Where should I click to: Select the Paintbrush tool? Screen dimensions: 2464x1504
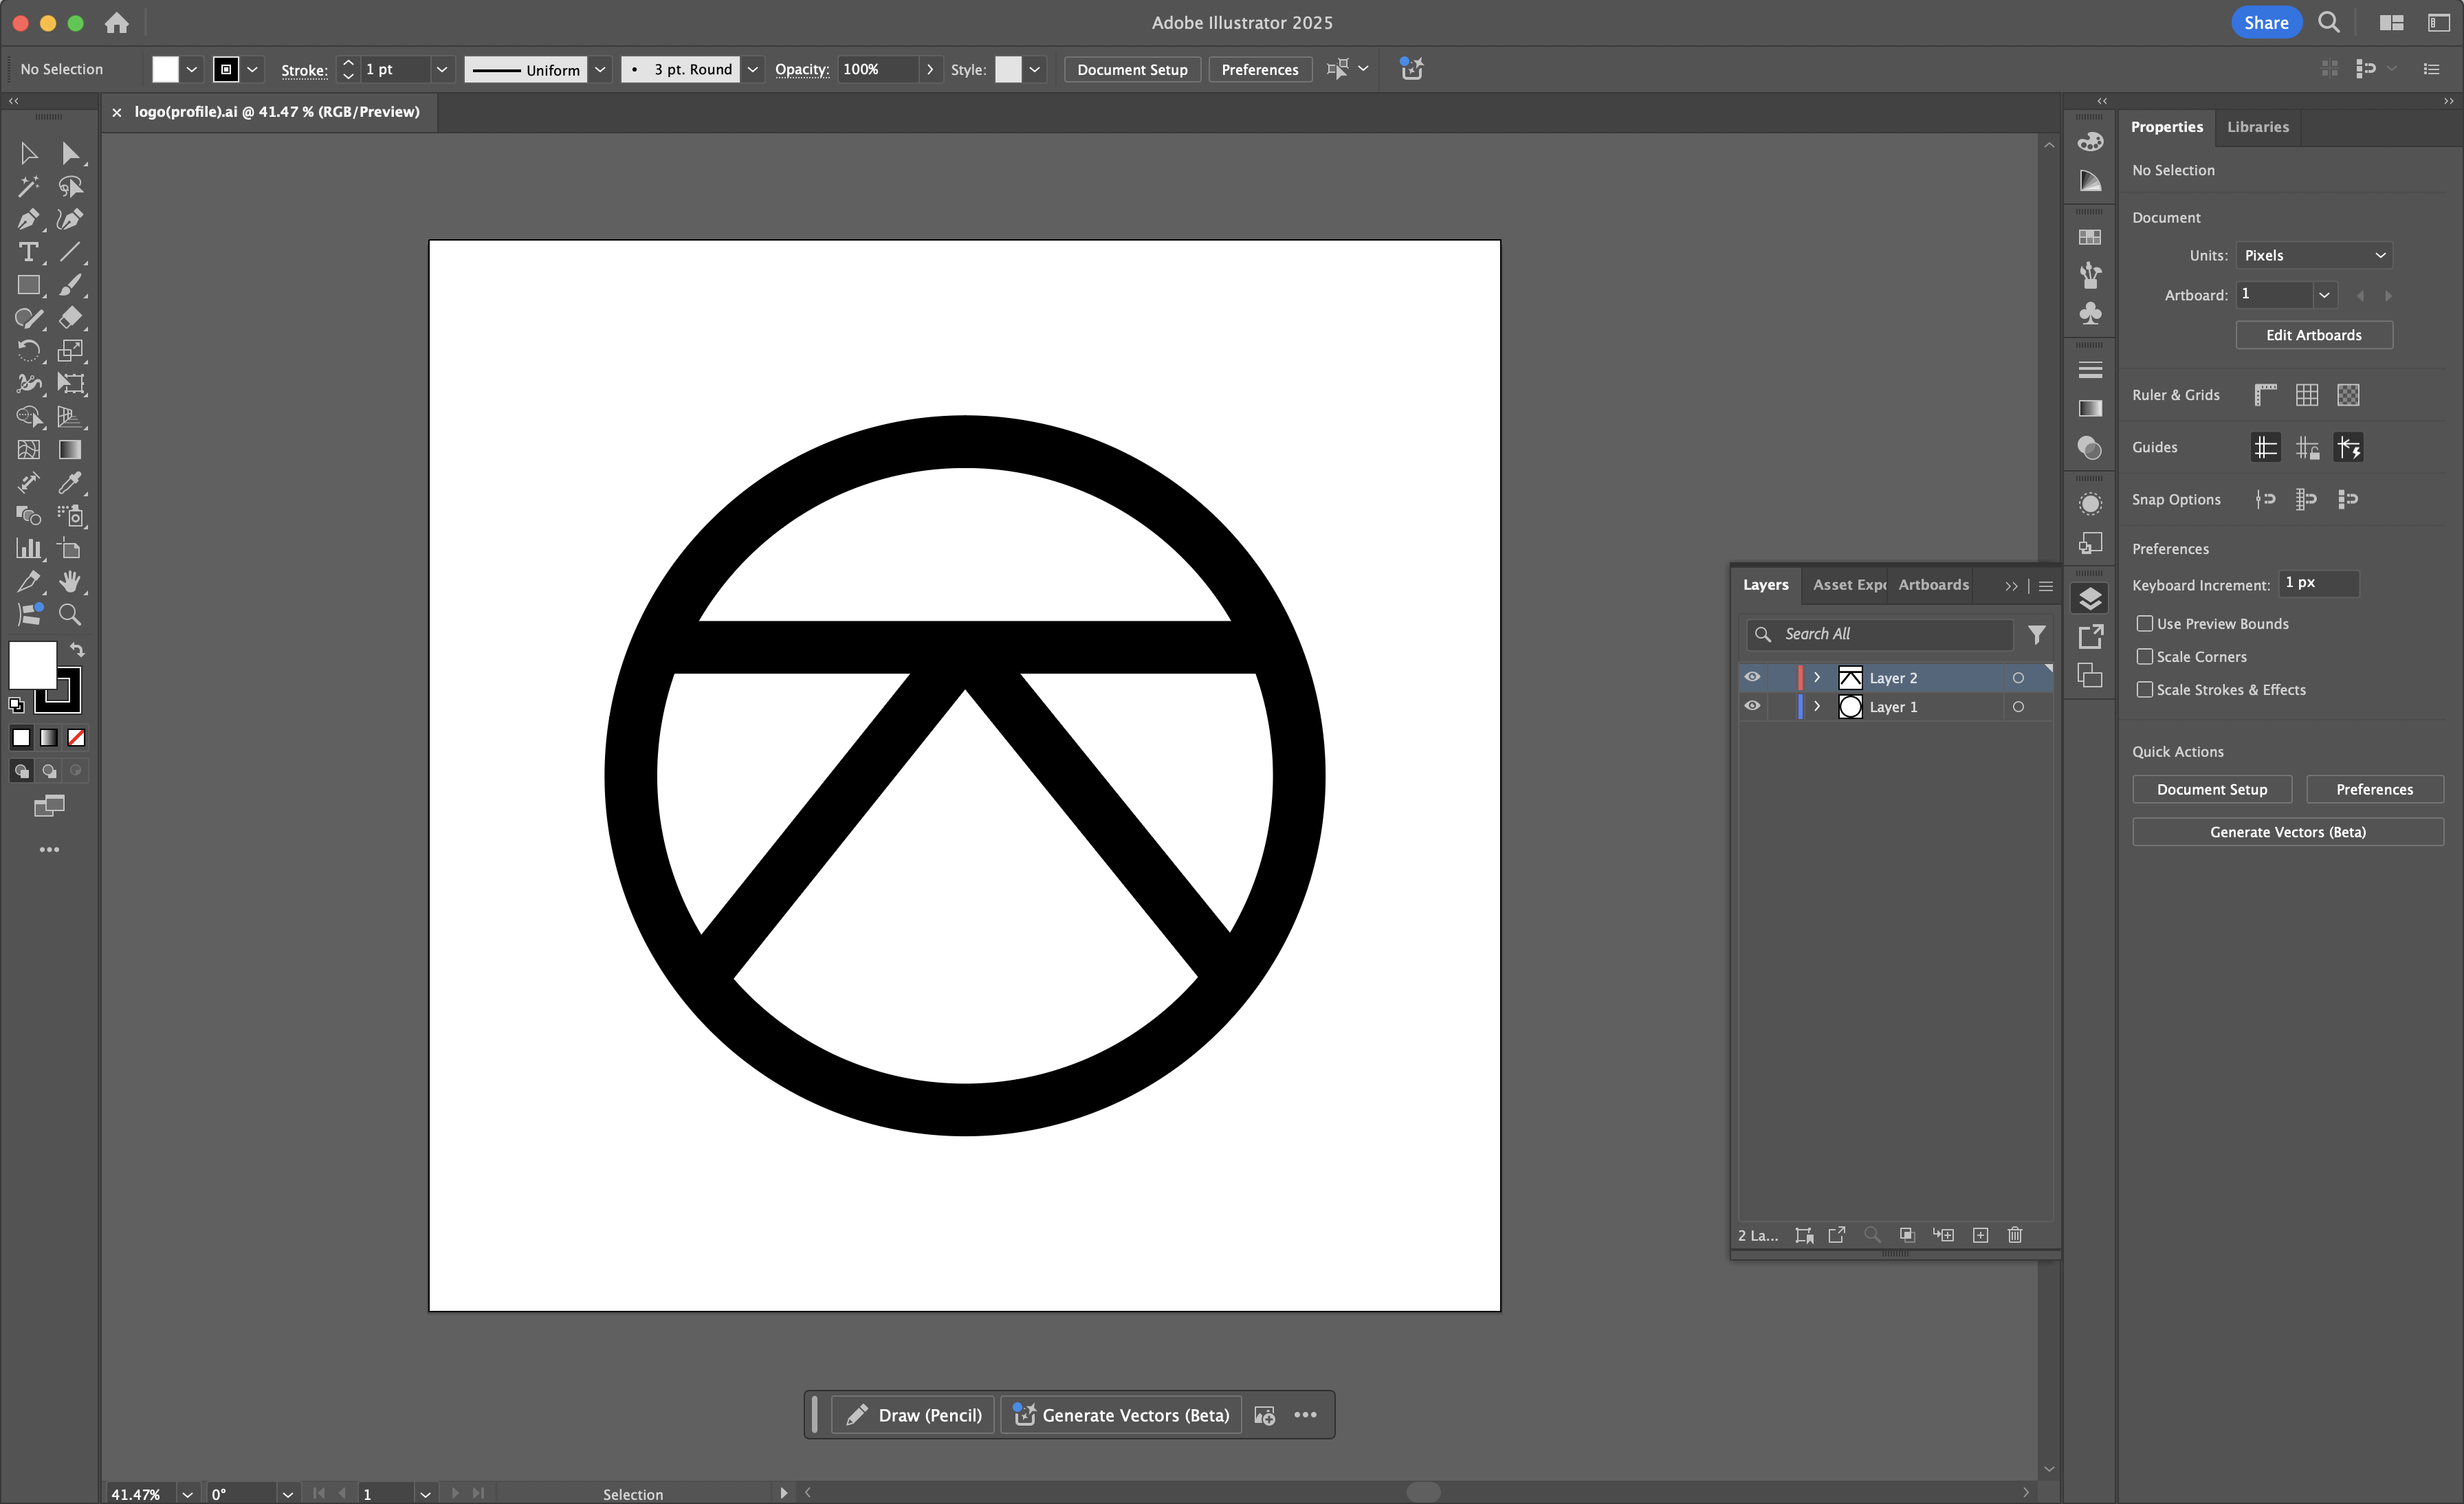(x=70, y=285)
